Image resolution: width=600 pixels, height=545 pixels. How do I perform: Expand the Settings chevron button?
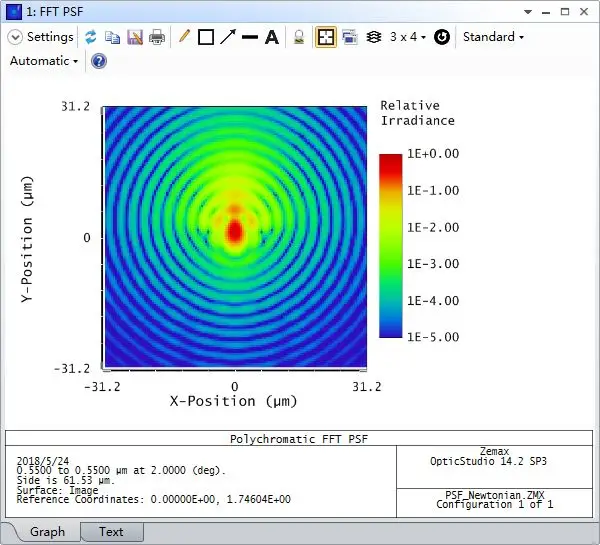15,37
